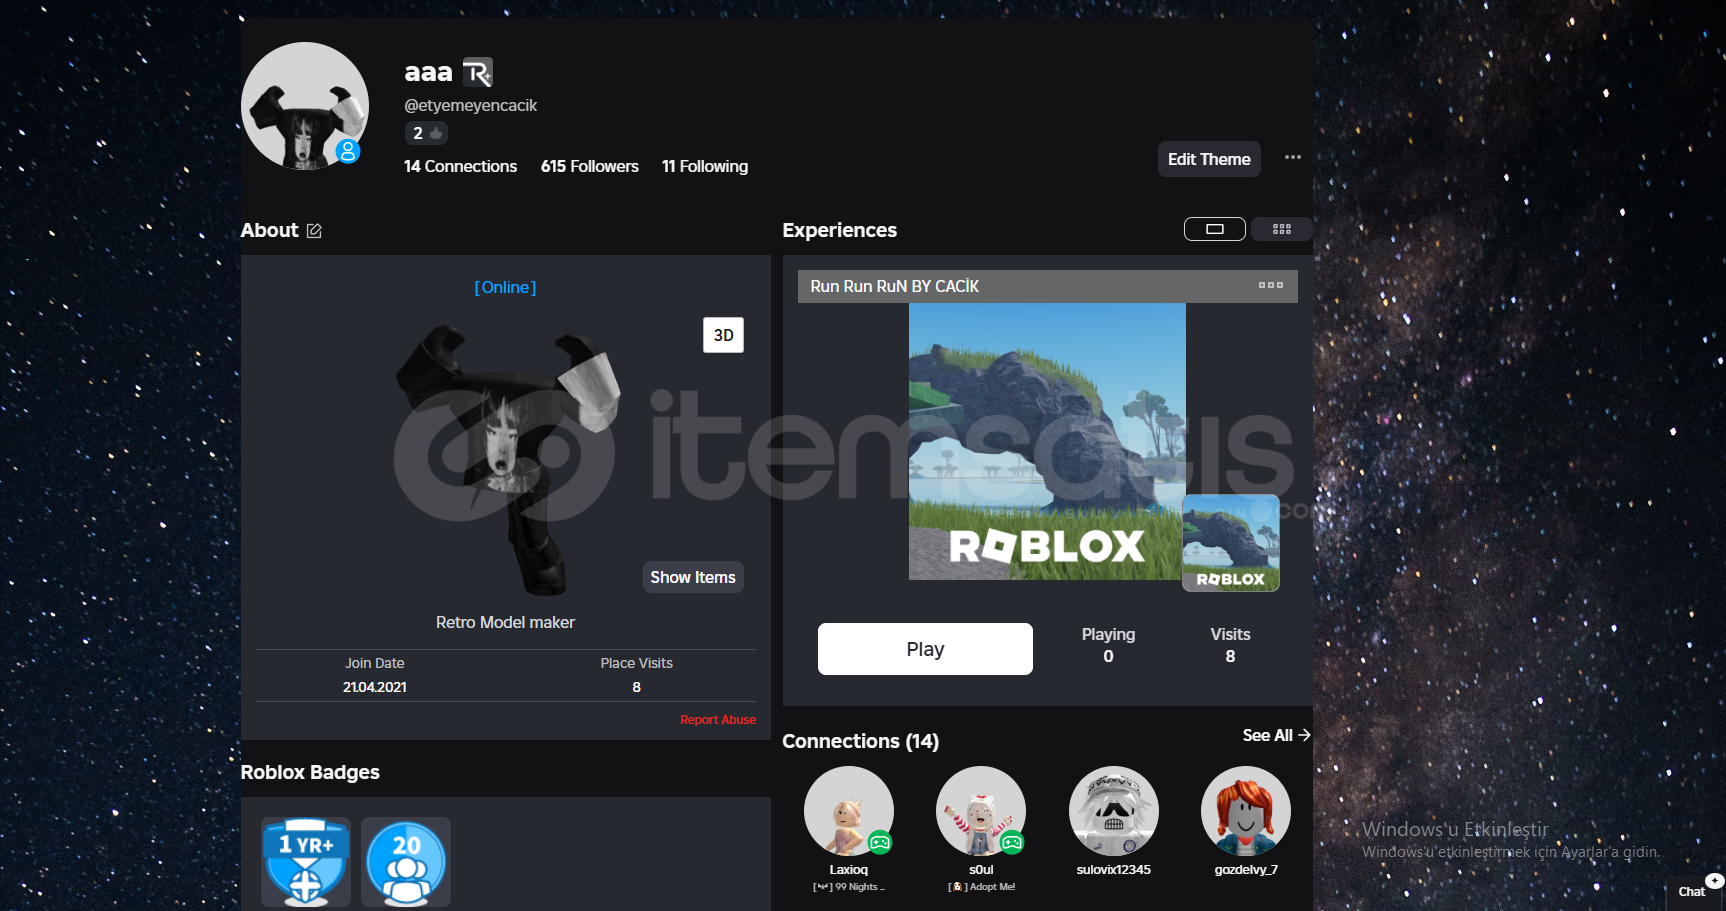Click the Edit Theme button
This screenshot has height=911, width=1726.
coord(1209,159)
